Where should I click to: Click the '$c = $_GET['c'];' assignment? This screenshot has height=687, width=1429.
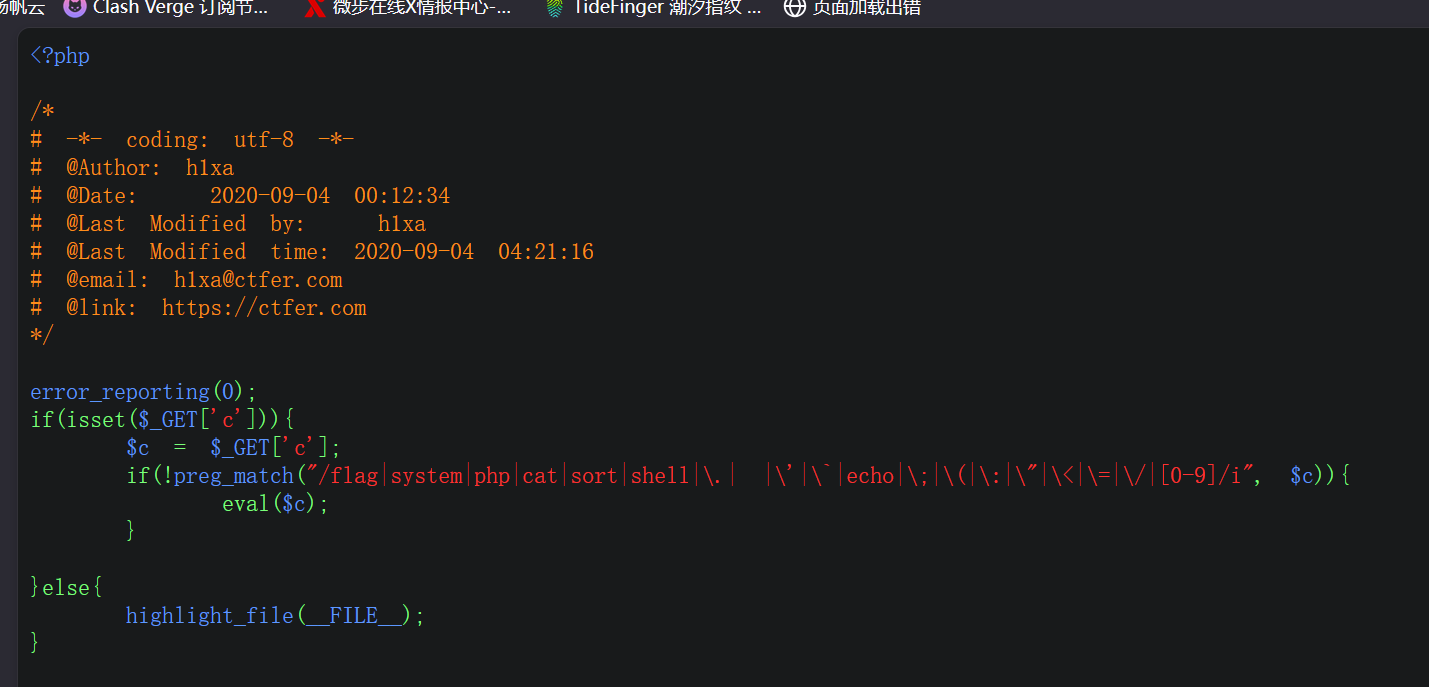pyautogui.click(x=234, y=448)
